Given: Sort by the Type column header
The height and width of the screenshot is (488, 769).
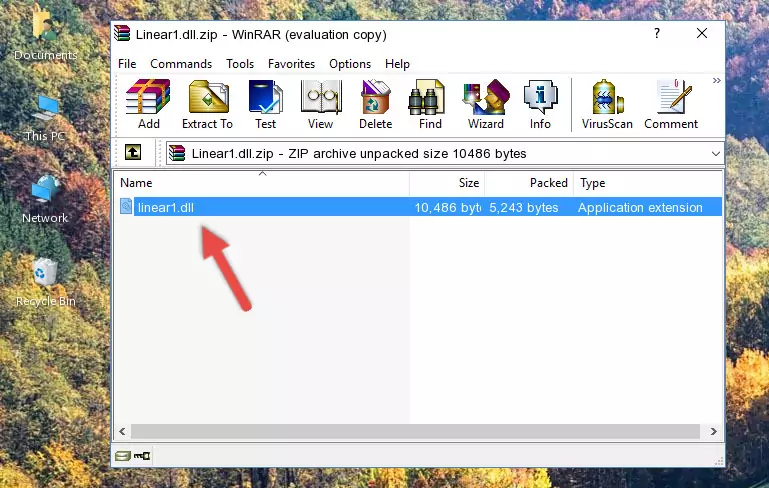Looking at the screenshot, I should point(647,183).
